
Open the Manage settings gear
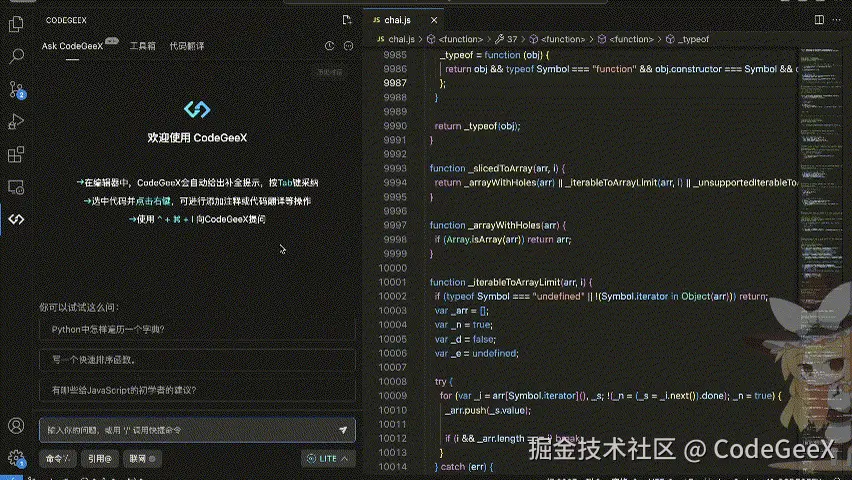[x=16, y=458]
